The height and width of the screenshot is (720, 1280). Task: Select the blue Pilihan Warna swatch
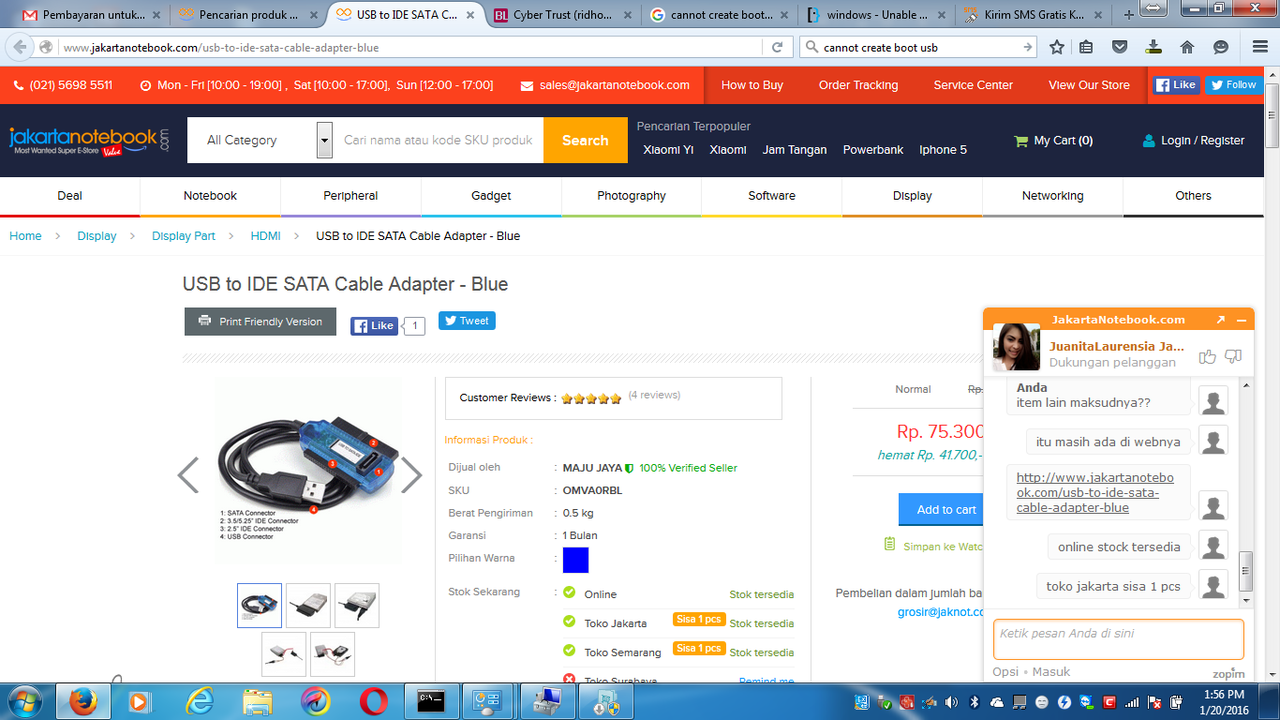(575, 560)
